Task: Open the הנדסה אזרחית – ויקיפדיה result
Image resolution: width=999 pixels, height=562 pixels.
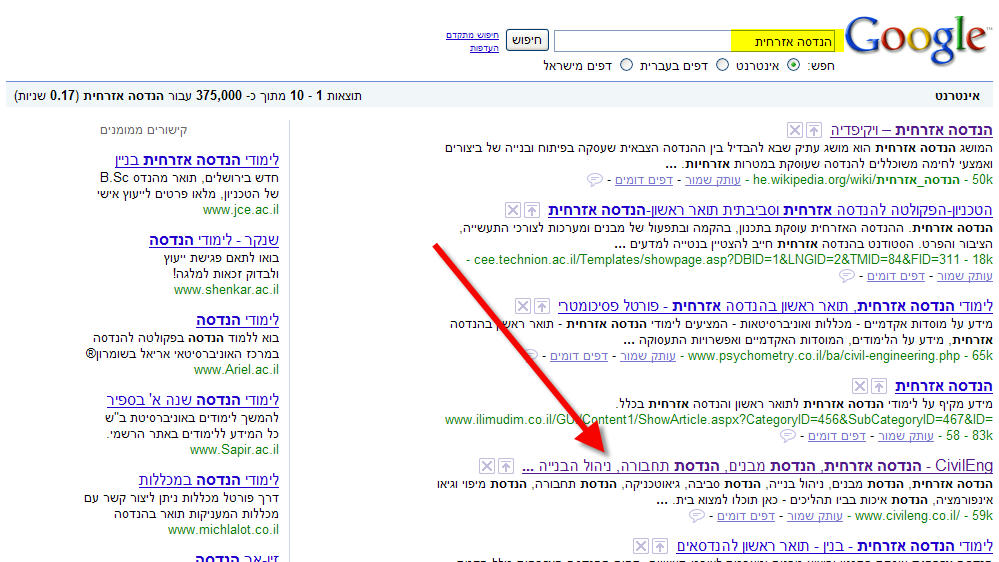Action: pyautogui.click(x=911, y=131)
